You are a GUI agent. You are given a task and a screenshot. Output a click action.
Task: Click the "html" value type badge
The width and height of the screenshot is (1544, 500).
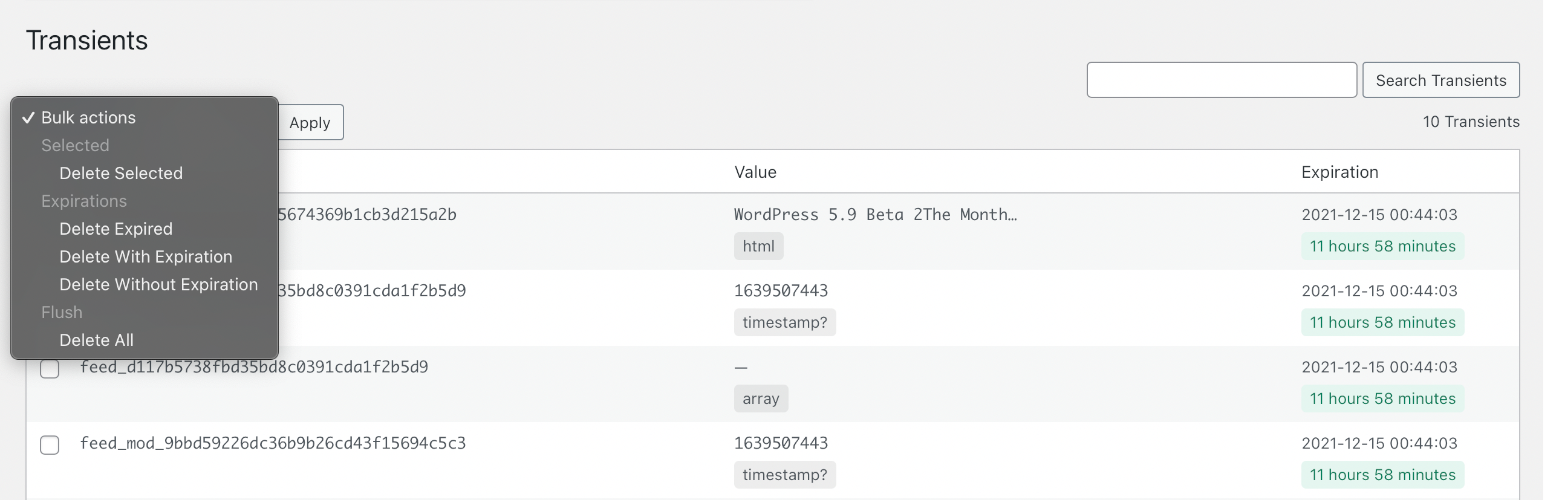coord(758,246)
